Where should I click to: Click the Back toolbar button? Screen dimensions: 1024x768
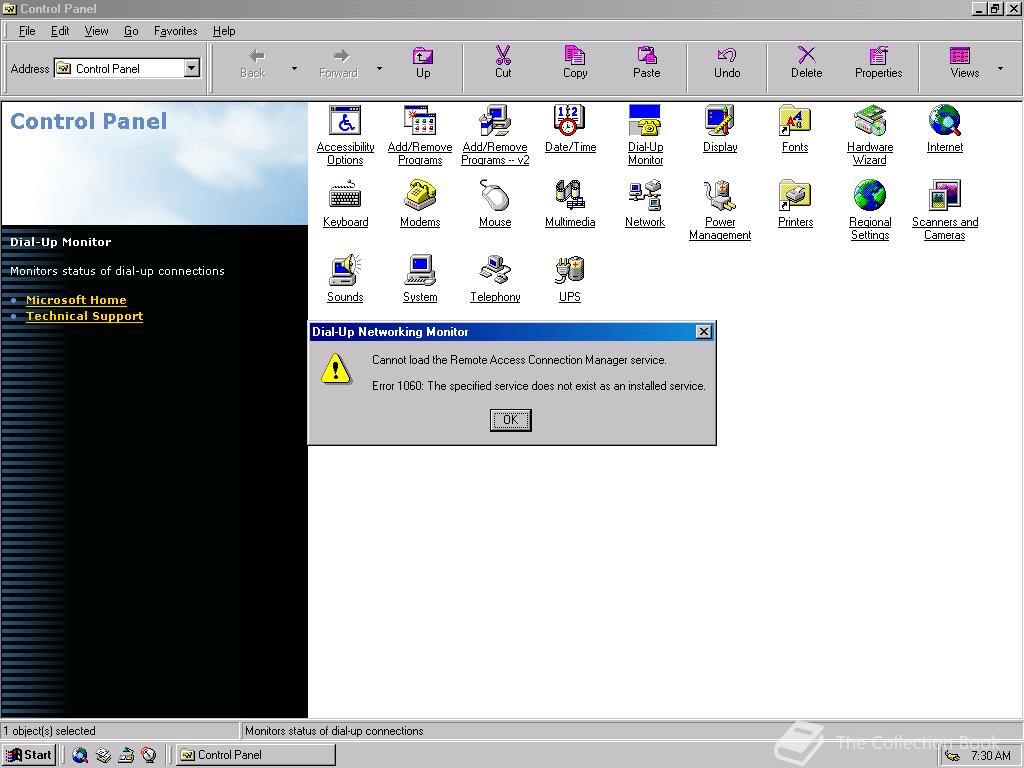click(253, 63)
